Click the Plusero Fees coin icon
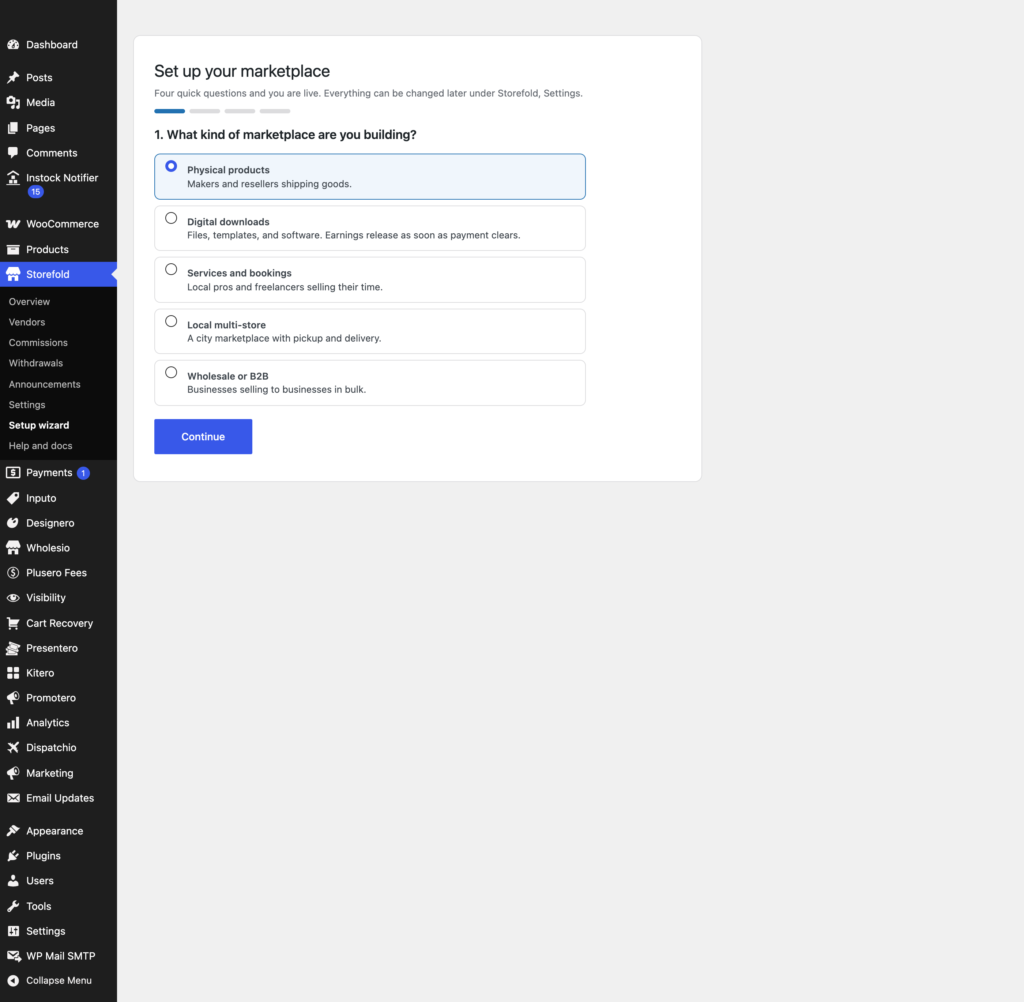The height and width of the screenshot is (1002, 1024). 13,573
